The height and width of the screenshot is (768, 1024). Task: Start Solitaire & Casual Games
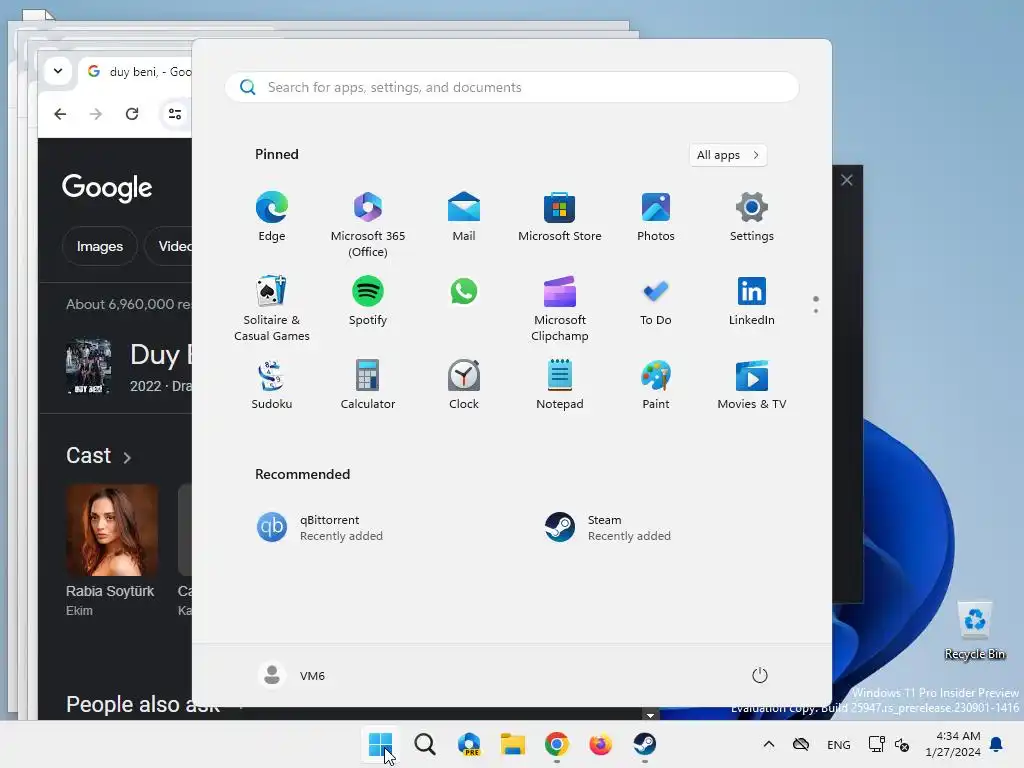(272, 308)
